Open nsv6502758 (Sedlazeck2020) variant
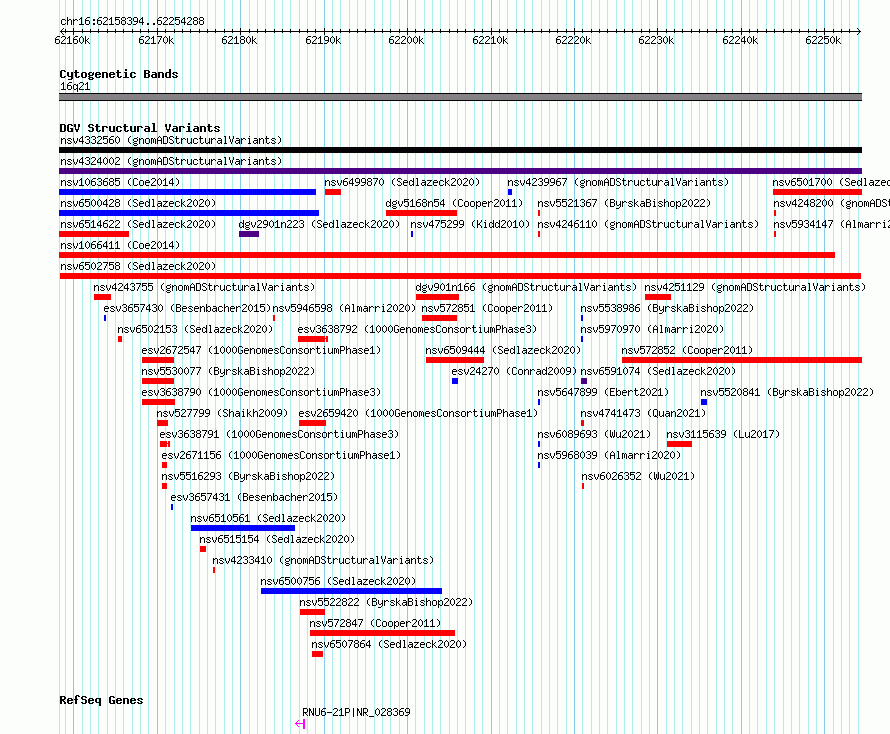 tap(138, 266)
